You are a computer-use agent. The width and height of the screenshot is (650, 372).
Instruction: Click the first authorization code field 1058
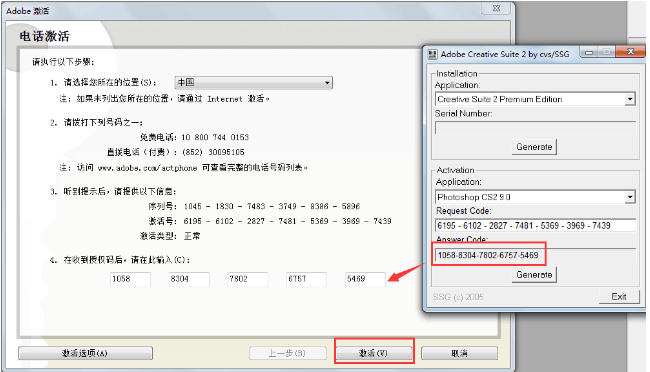131,279
